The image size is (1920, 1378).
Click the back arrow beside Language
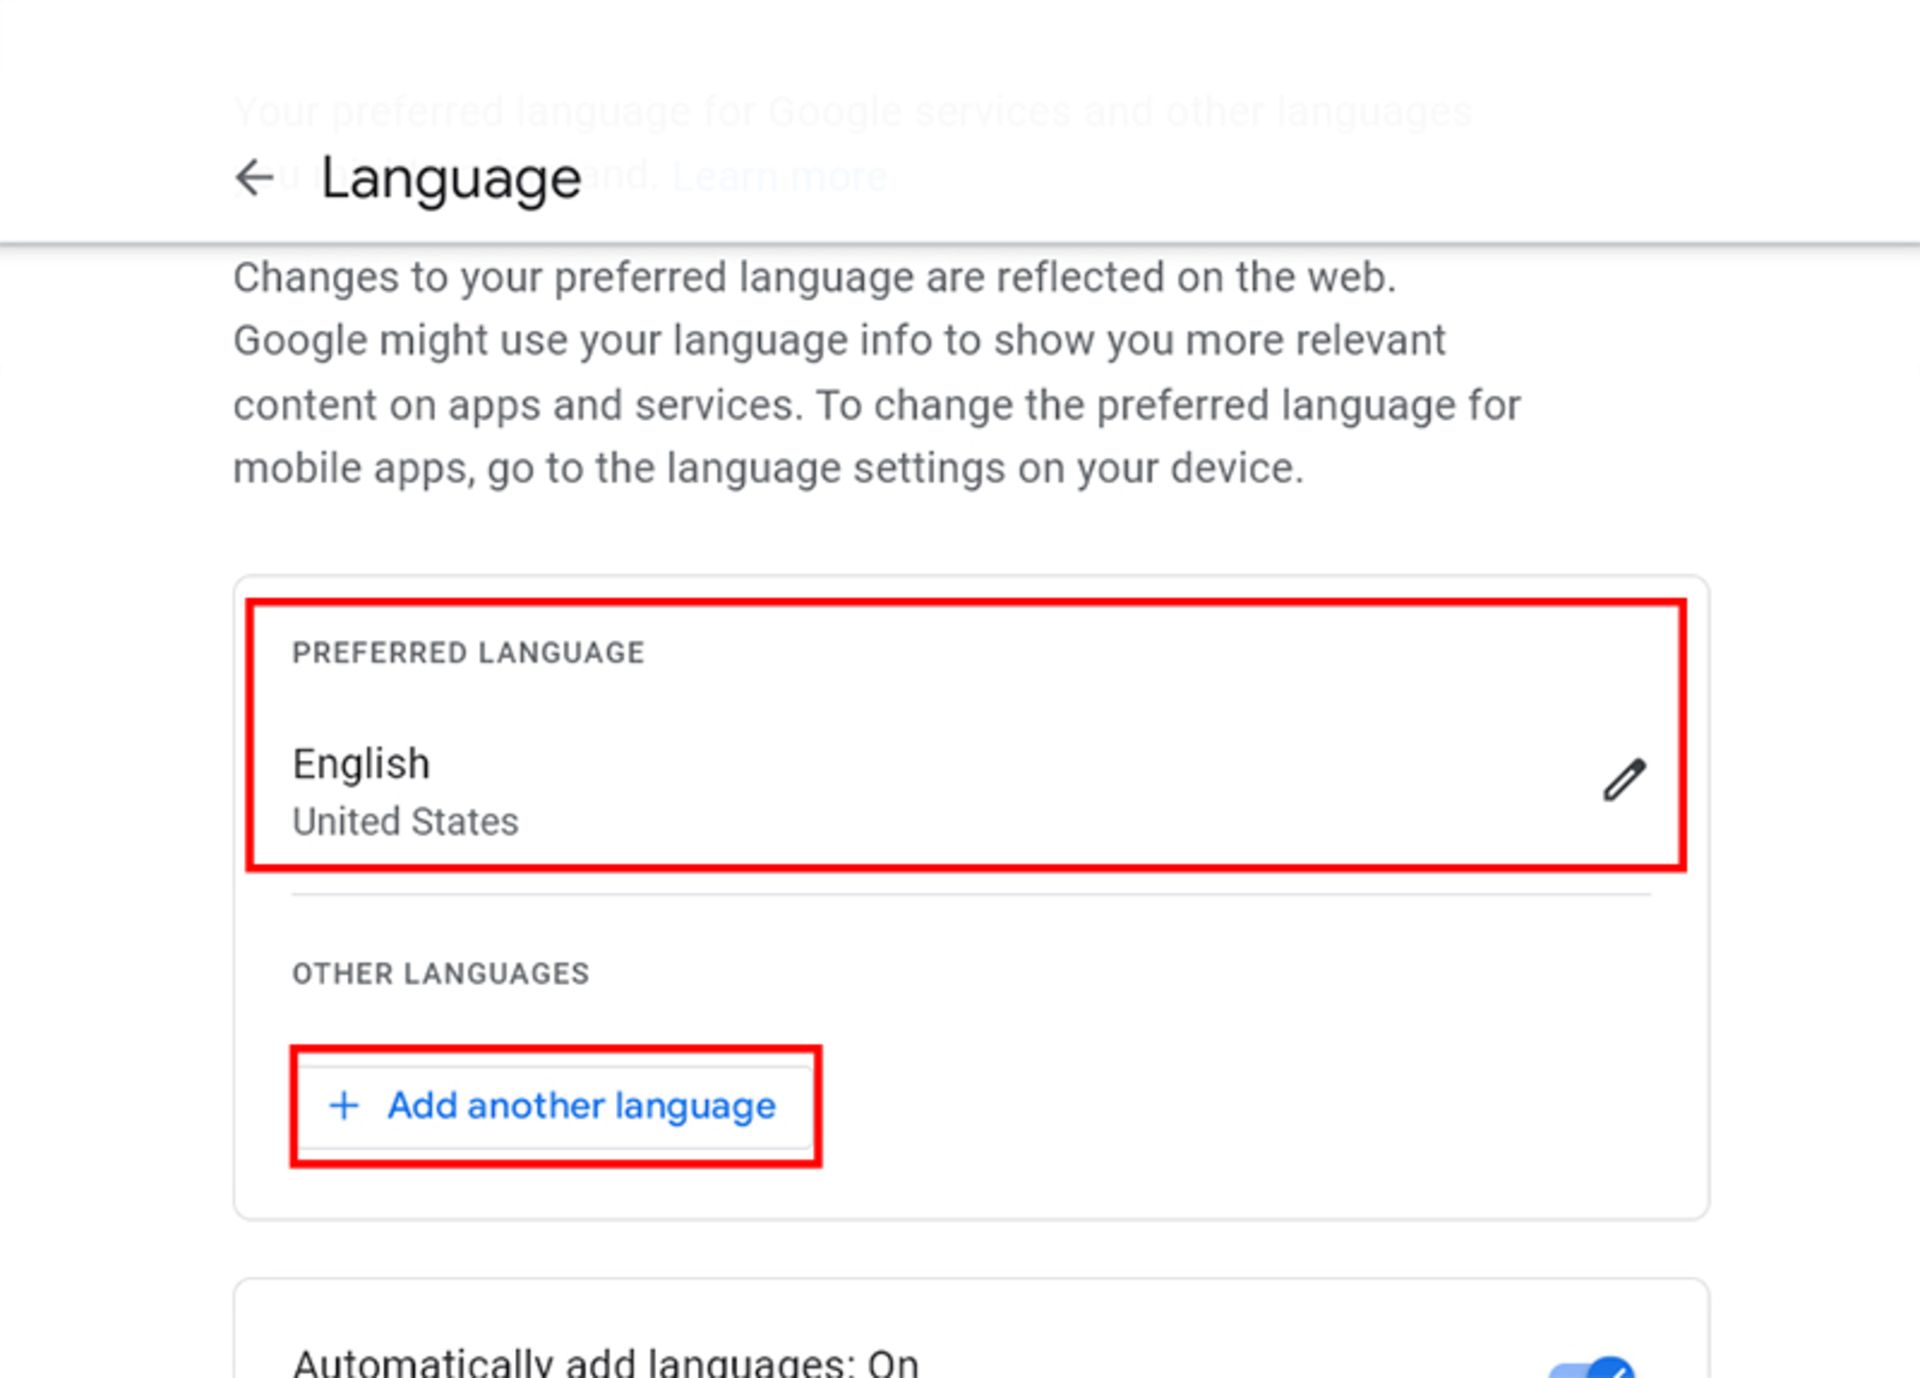pyautogui.click(x=254, y=178)
